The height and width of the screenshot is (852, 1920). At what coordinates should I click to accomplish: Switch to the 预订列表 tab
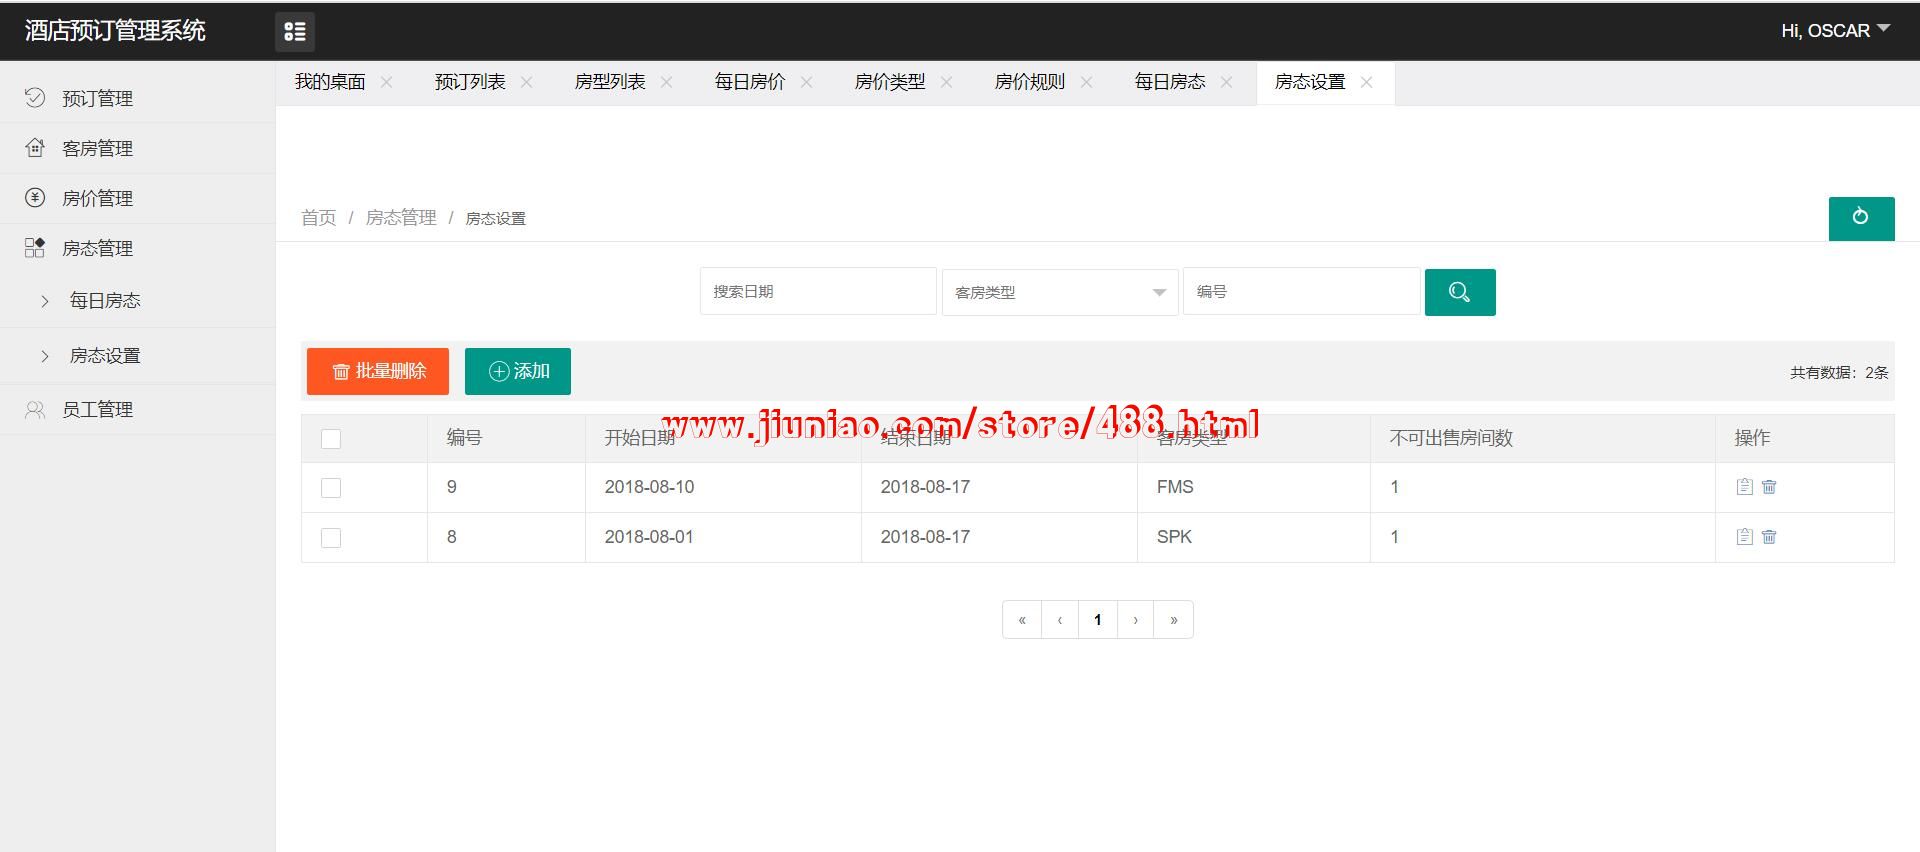470,82
